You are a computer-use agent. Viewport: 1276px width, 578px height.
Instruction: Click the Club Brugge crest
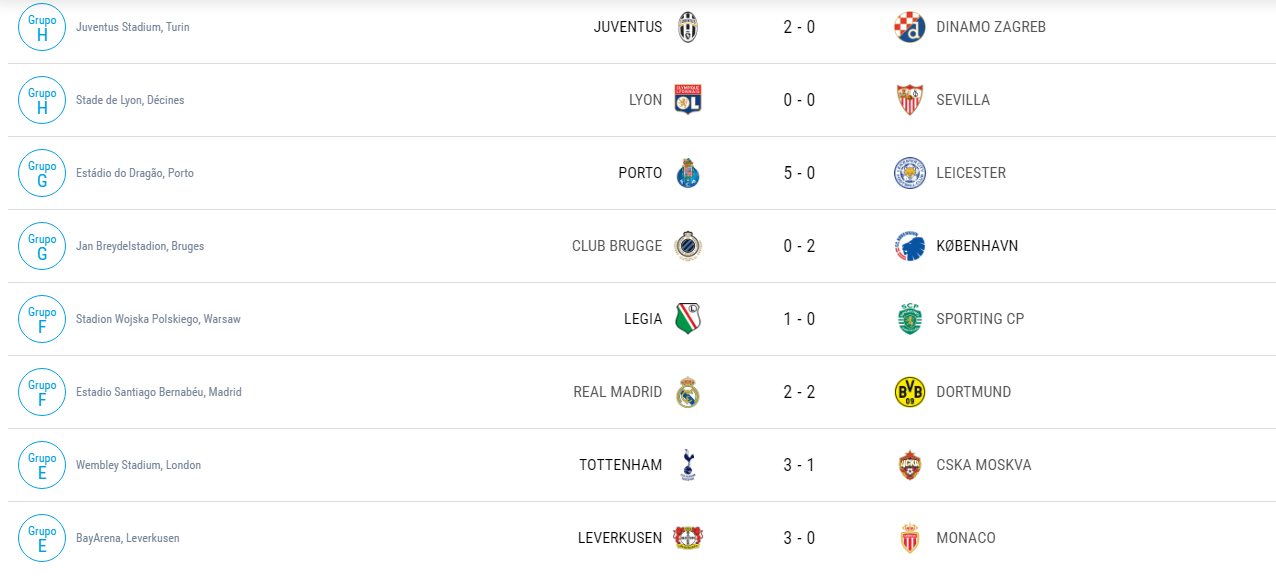687,246
